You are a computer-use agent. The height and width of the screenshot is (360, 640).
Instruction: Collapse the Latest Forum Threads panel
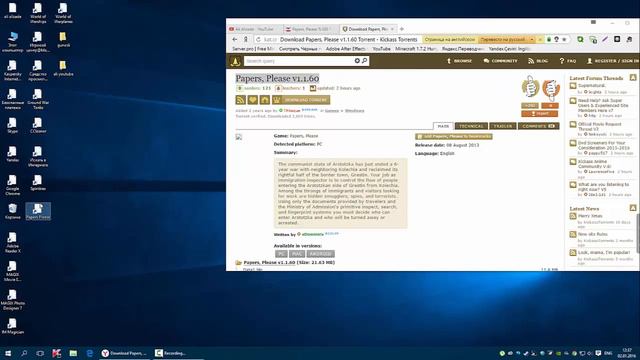(633, 78)
